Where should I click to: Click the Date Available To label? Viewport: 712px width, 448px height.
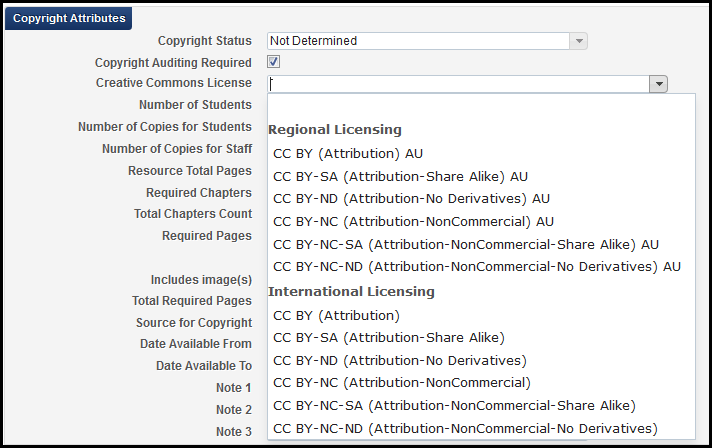[204, 365]
